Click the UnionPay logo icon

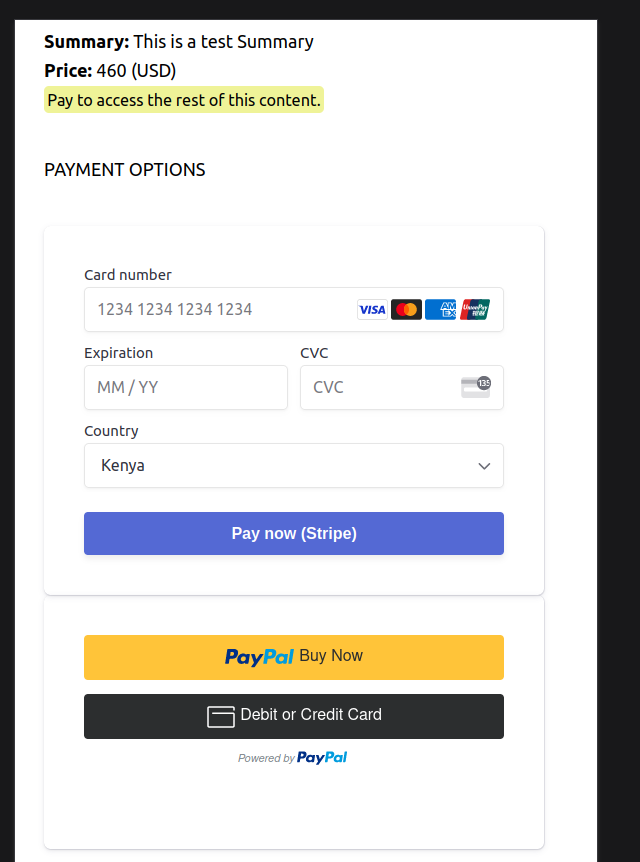pos(475,310)
